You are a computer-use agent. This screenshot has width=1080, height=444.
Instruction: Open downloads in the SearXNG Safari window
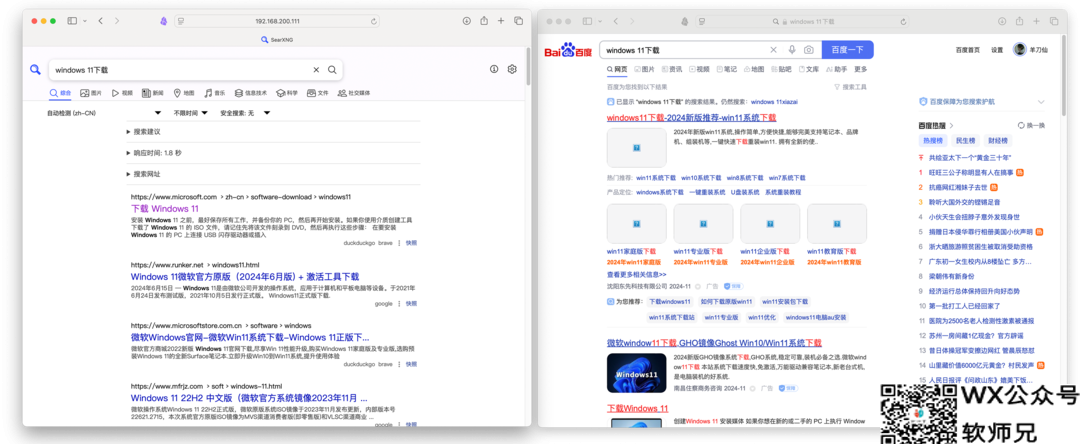(x=466, y=21)
